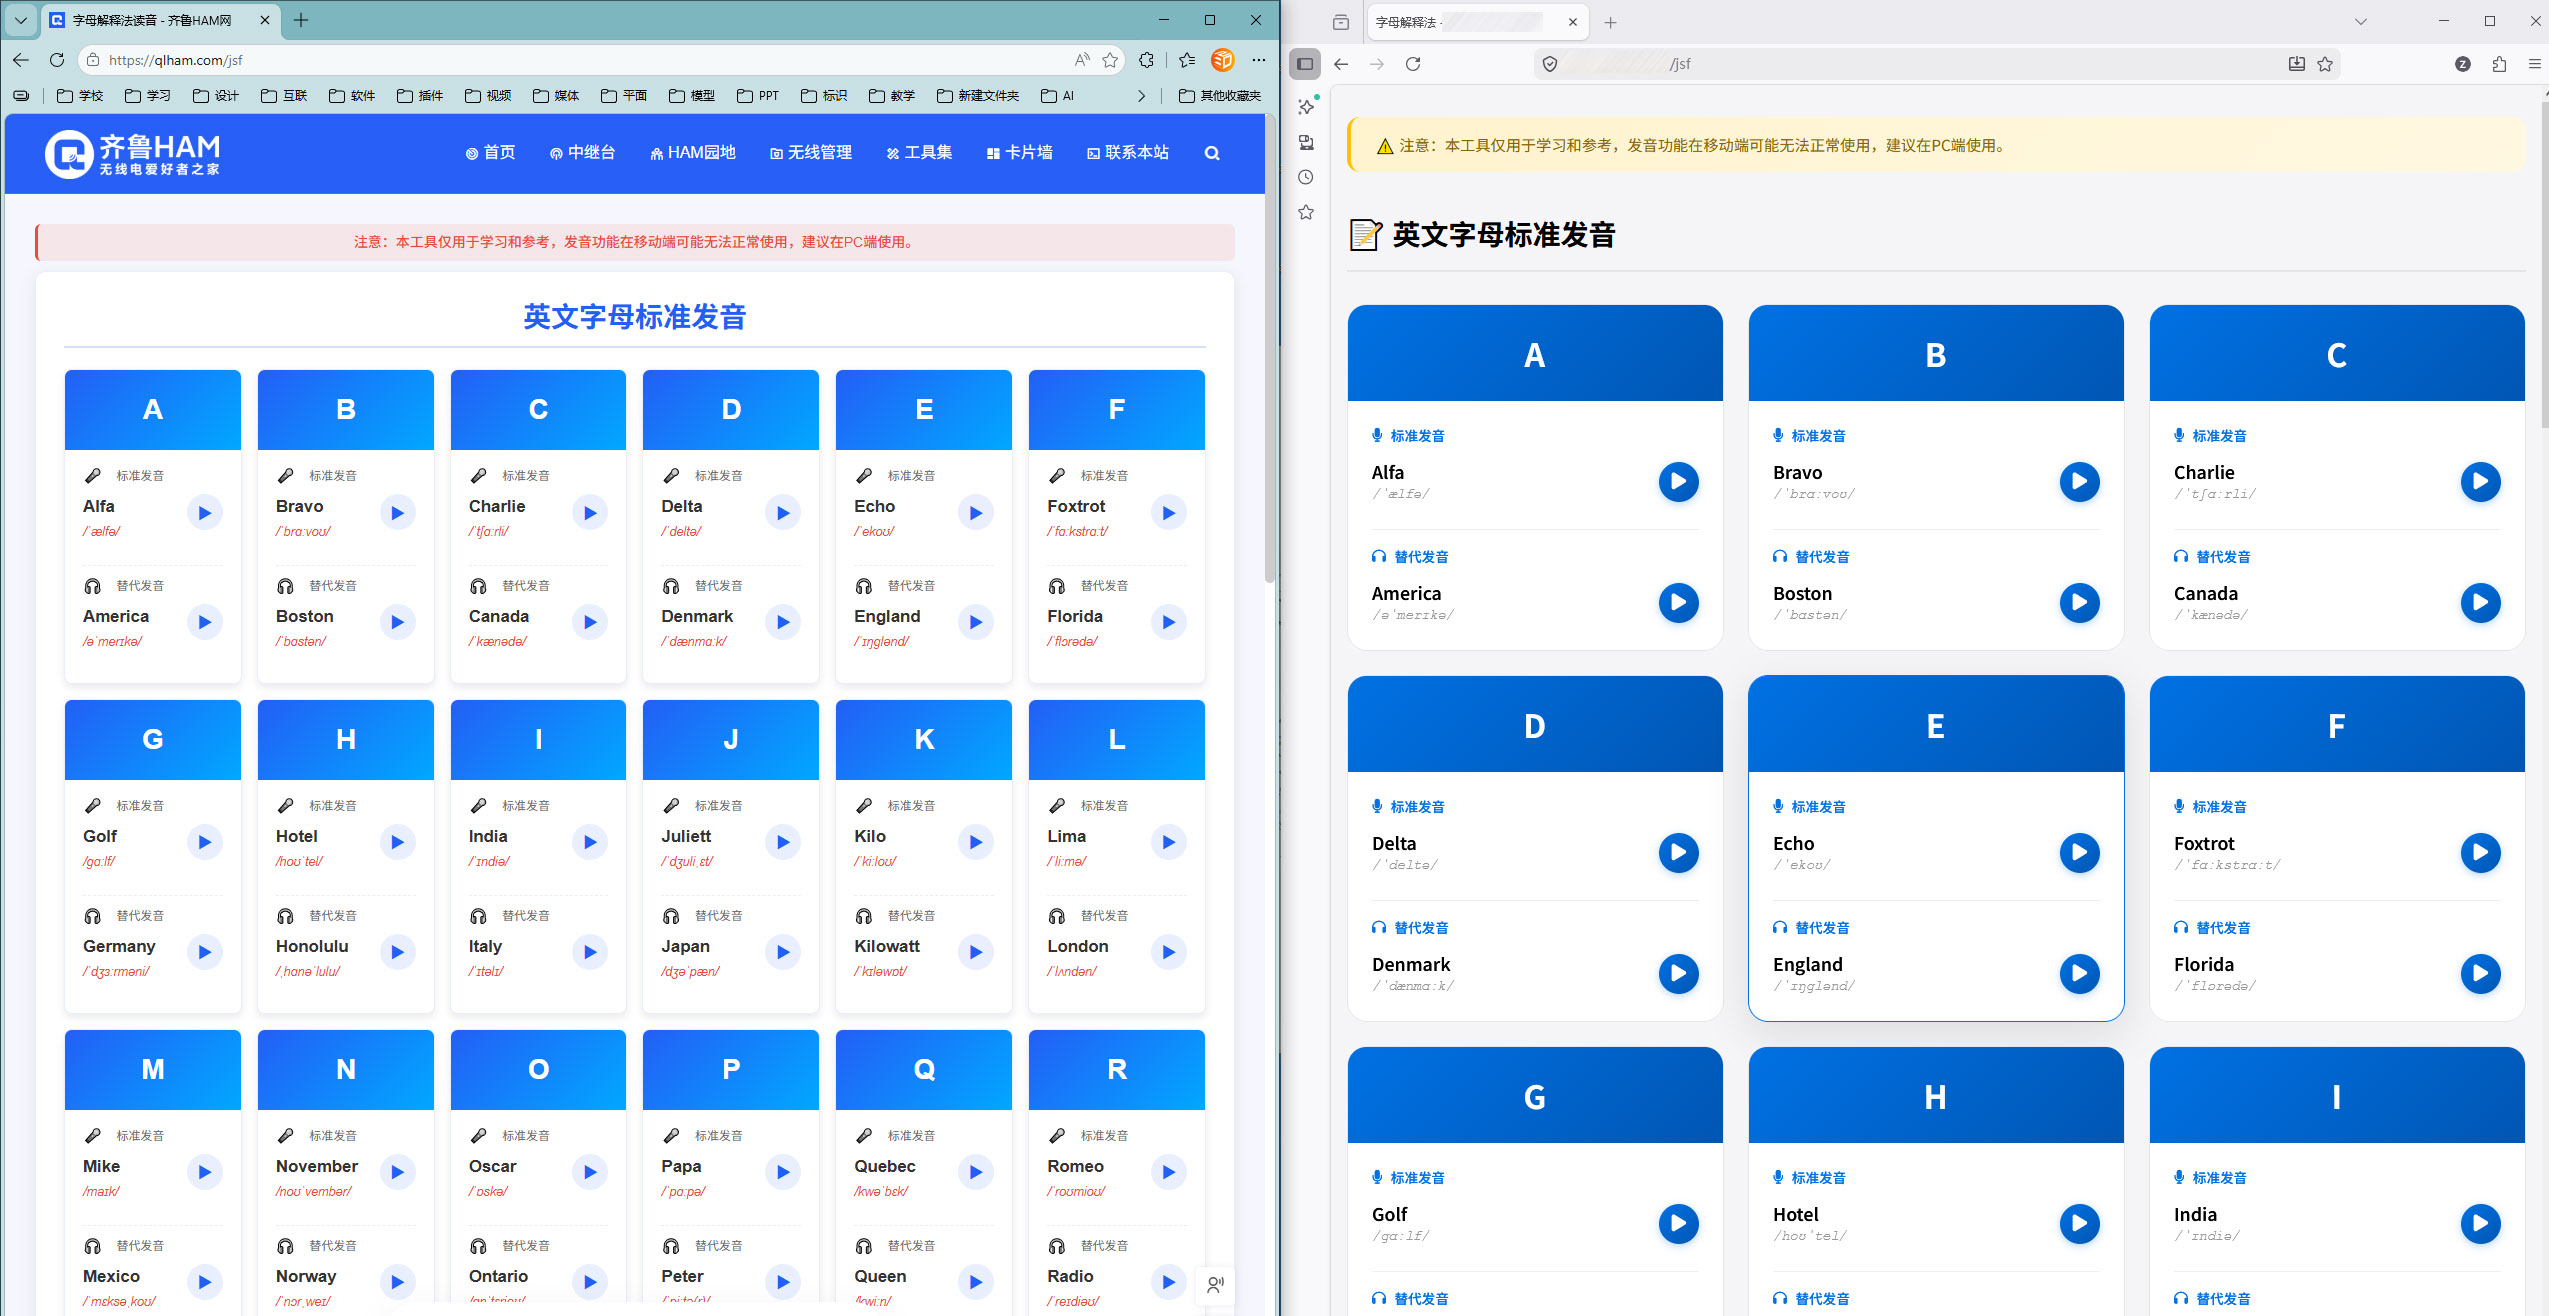Open history clock icon in sidebar
This screenshot has width=2549, height=1316.
click(x=1306, y=177)
